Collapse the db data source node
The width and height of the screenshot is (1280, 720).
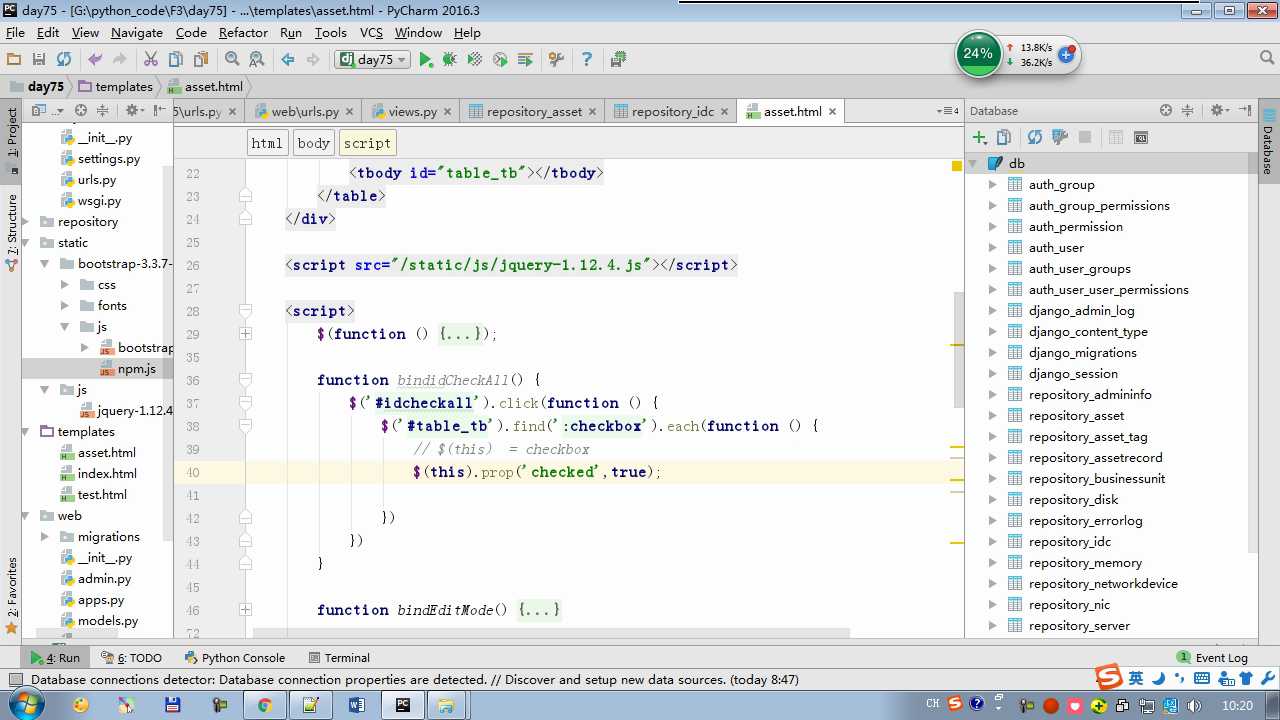point(972,164)
